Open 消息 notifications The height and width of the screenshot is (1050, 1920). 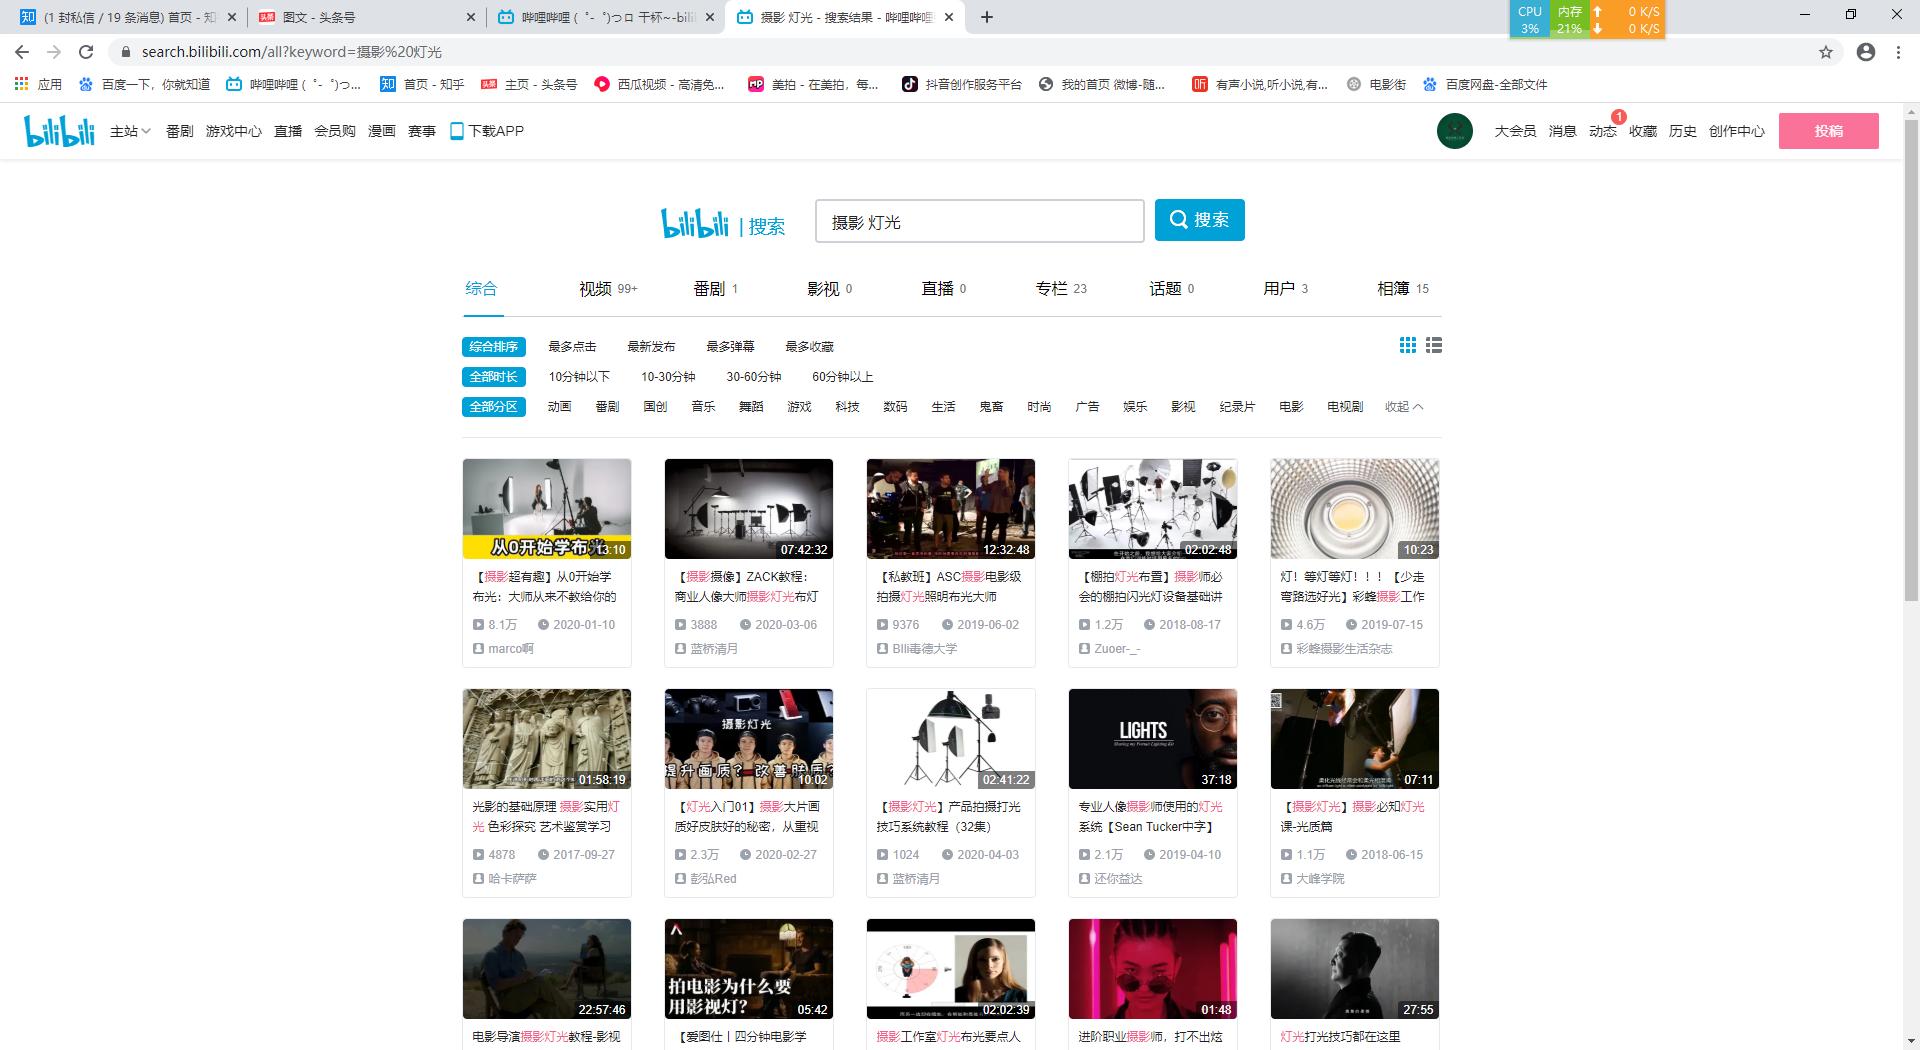coord(1561,131)
